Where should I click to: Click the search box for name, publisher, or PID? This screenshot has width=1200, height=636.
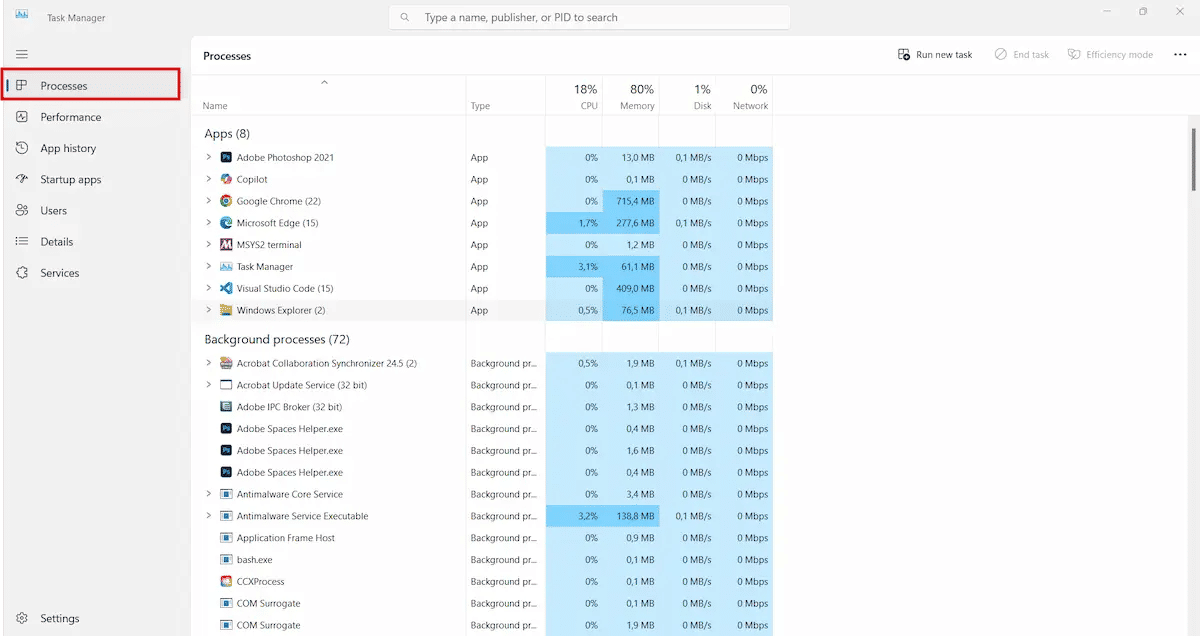589,17
